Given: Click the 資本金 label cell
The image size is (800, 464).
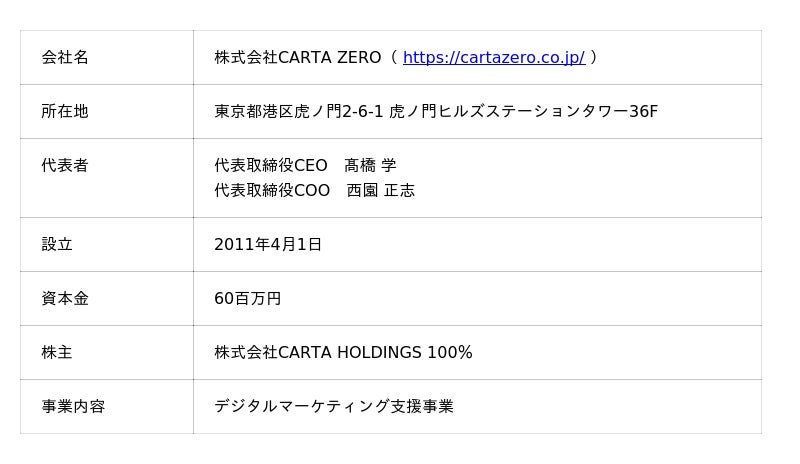Looking at the screenshot, I should tap(65, 299).
